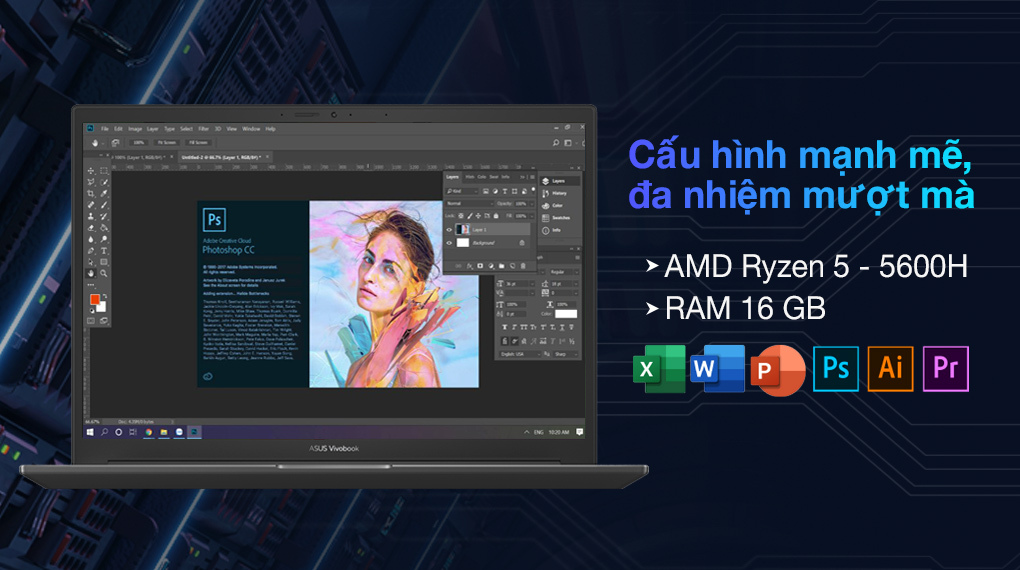The width and height of the screenshot is (1020, 570).
Task: Toggle lock all padlock icon
Action: 496,215
